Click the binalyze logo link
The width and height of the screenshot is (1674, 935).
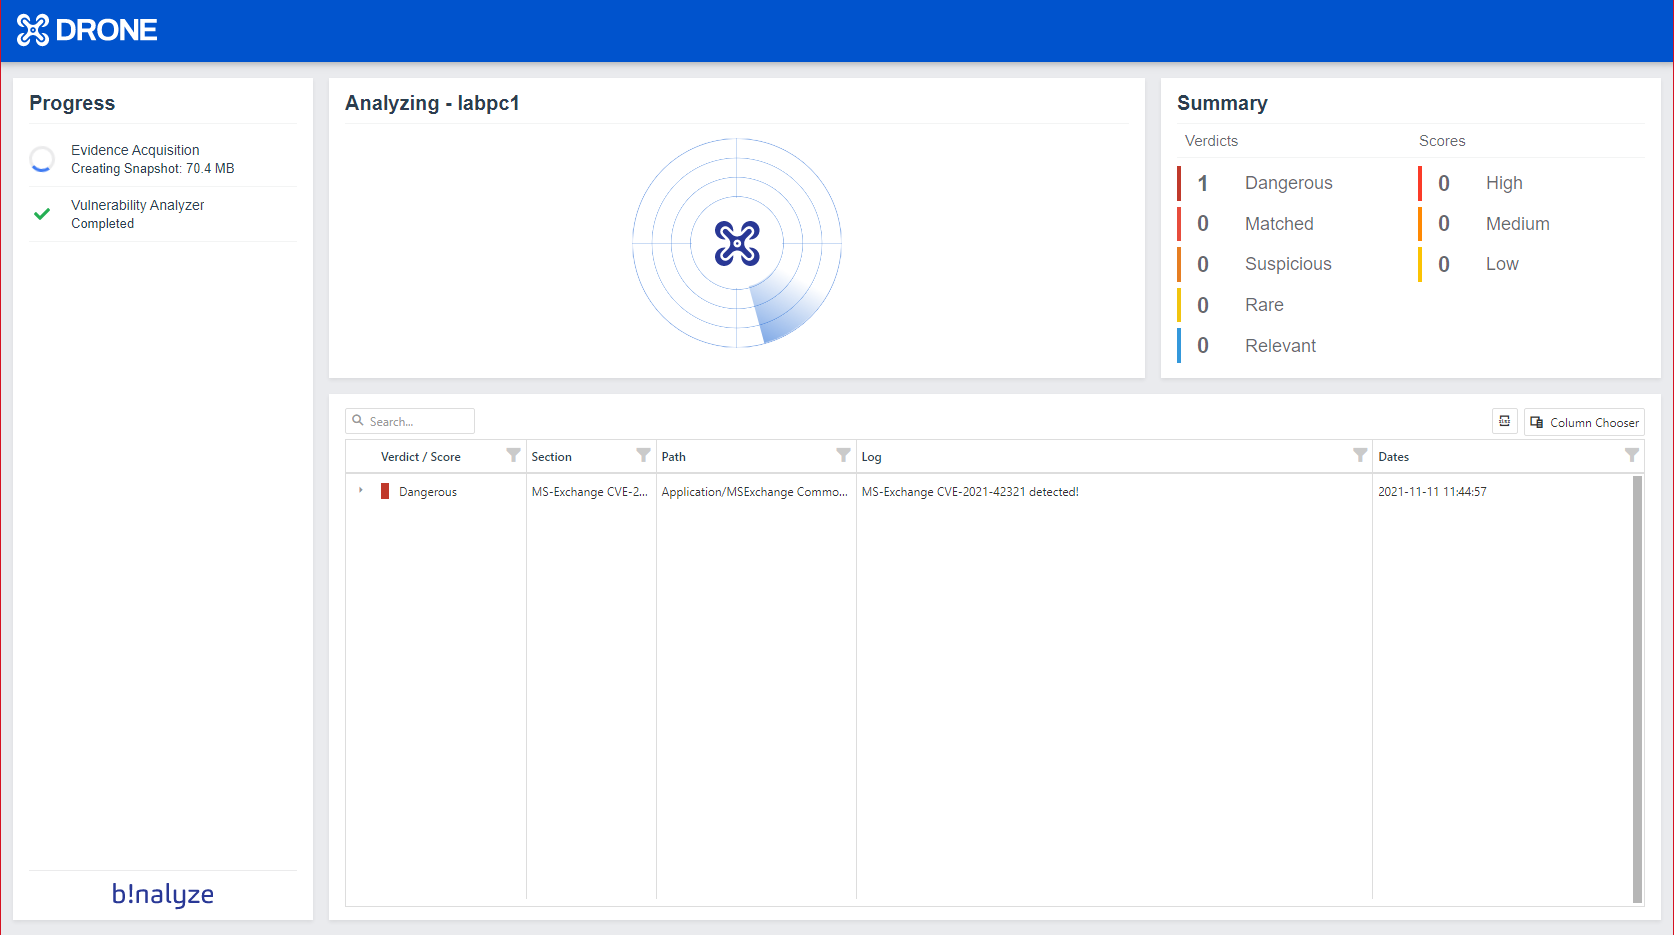[163, 894]
